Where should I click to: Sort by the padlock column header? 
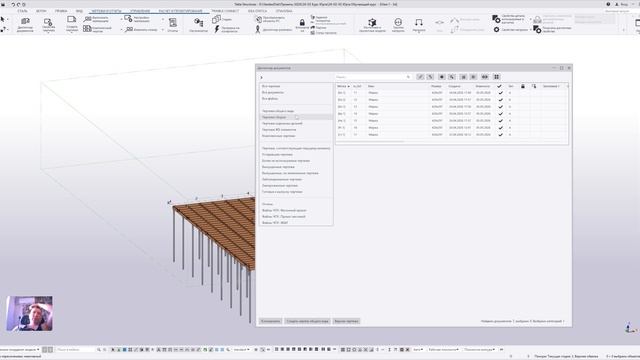pyautogui.click(x=522, y=86)
